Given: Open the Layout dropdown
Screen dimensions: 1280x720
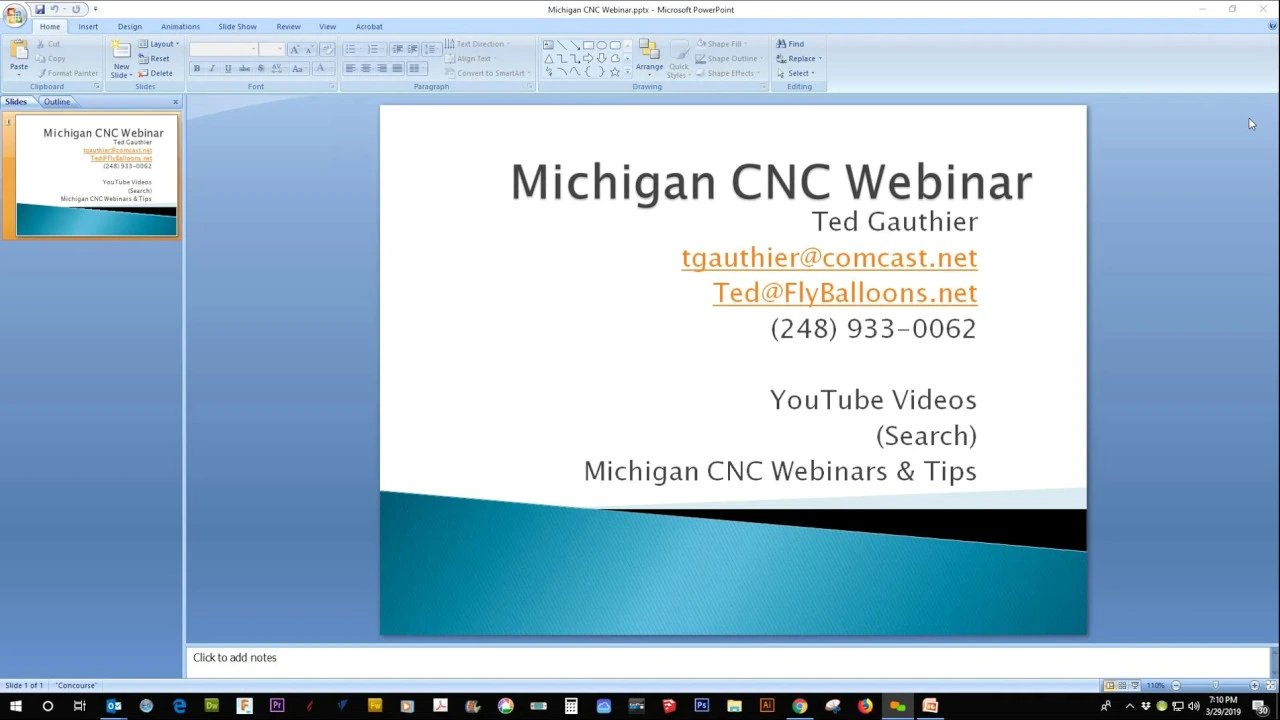Looking at the screenshot, I should click(159, 44).
